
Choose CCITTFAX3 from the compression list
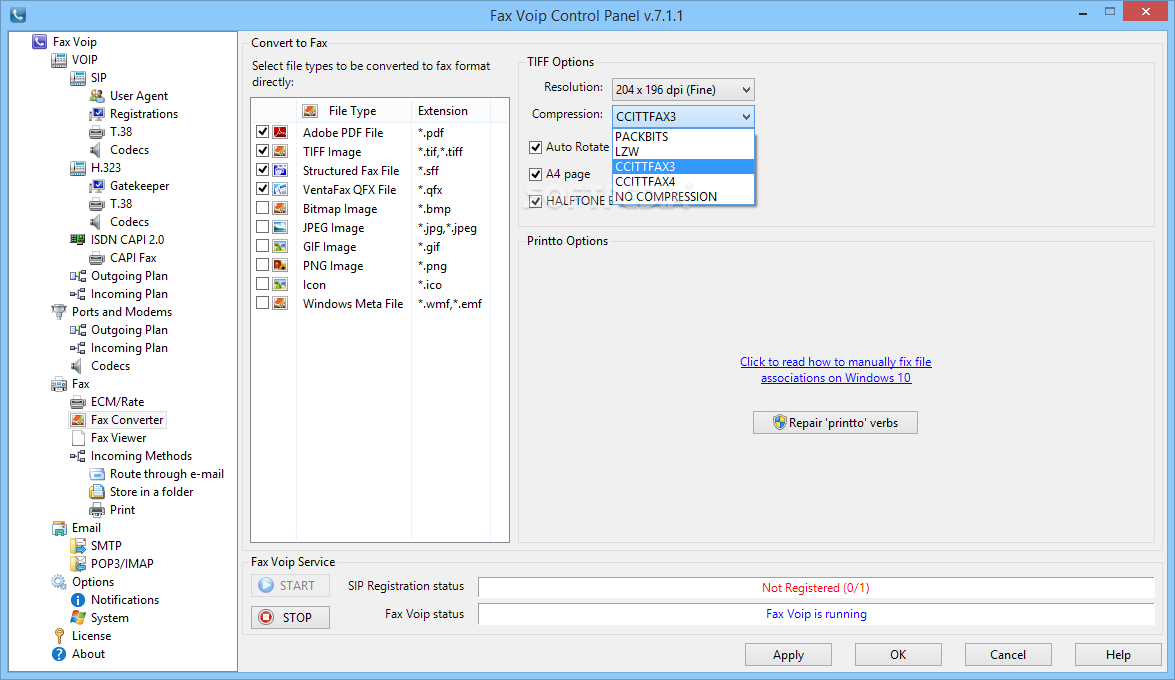coord(683,166)
